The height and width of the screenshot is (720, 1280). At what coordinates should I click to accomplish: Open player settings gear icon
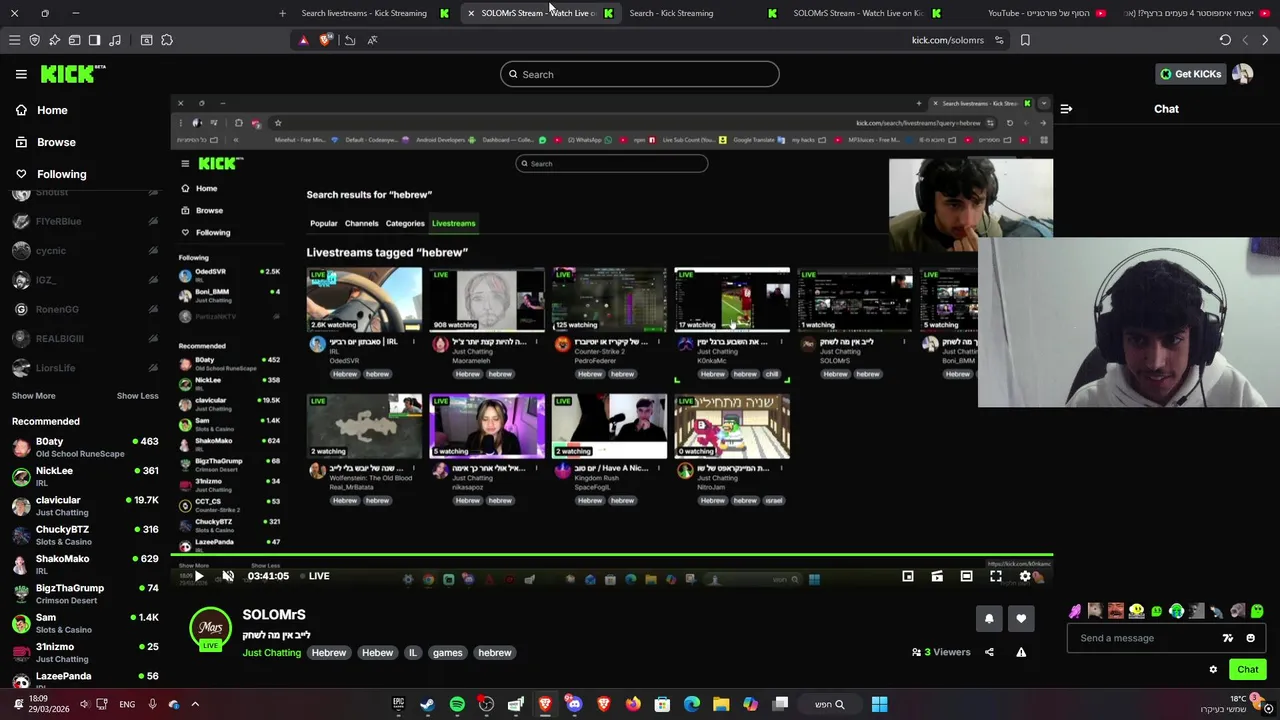[x=1025, y=576]
